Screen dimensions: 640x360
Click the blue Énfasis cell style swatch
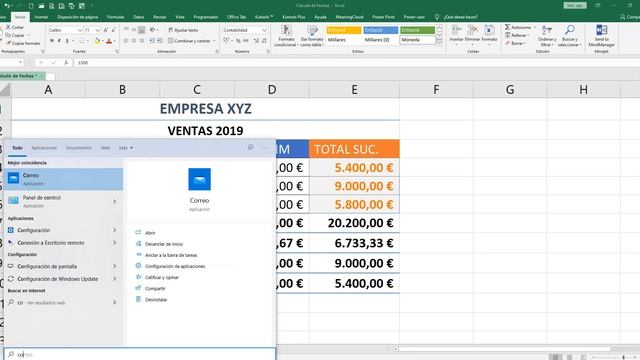coord(380,30)
